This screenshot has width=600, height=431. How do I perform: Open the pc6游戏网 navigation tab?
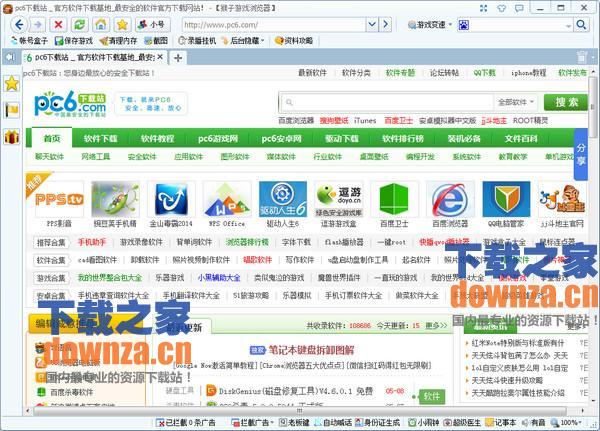tap(218, 138)
